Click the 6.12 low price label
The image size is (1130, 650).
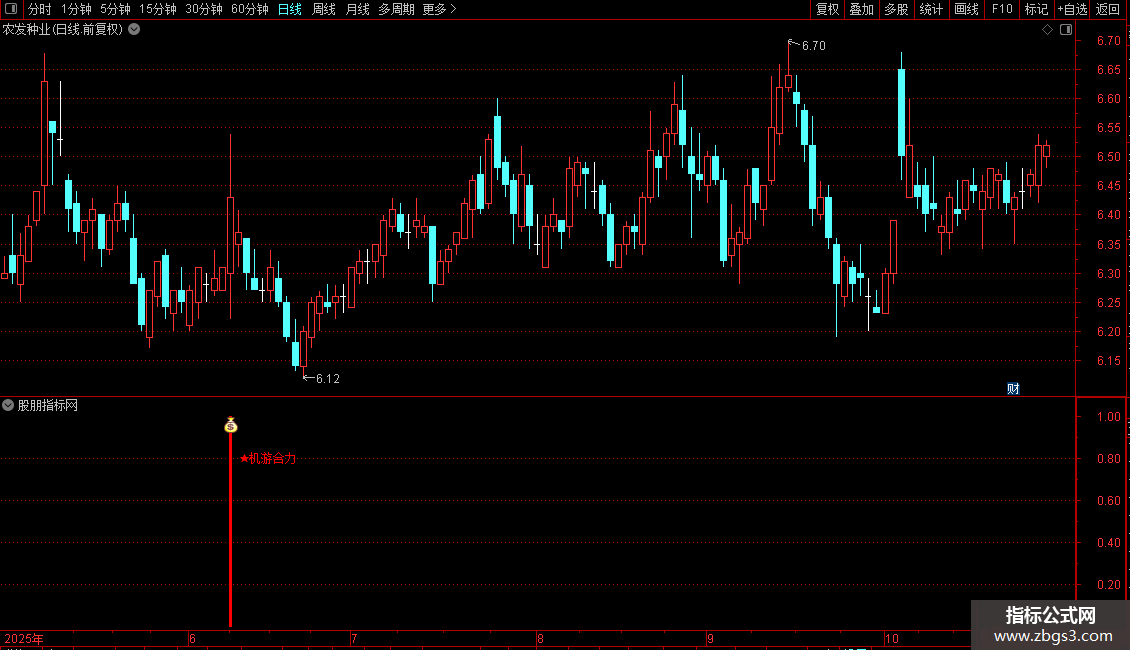tap(328, 378)
